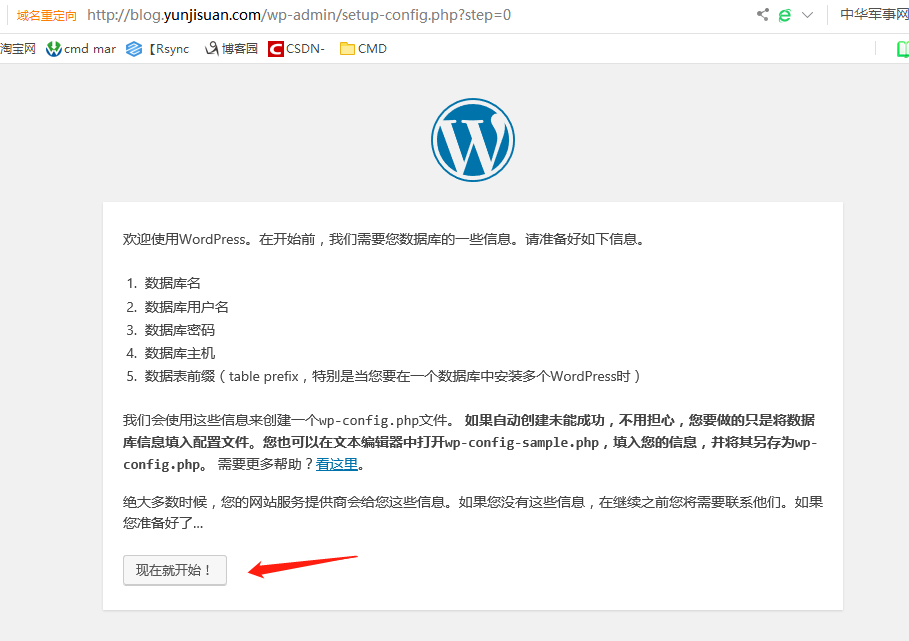
Task: Open the CMD bookmarks folder
Action: [363, 49]
